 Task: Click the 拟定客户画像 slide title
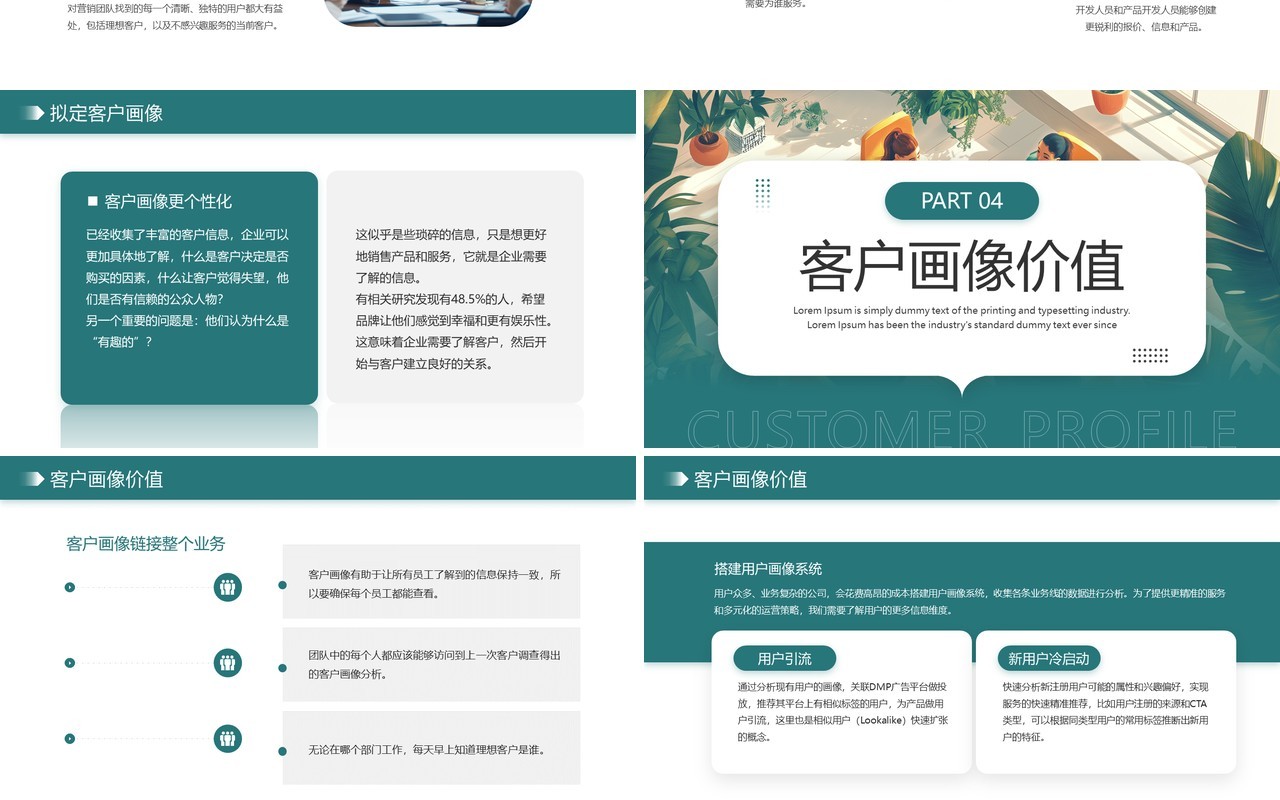pos(106,113)
